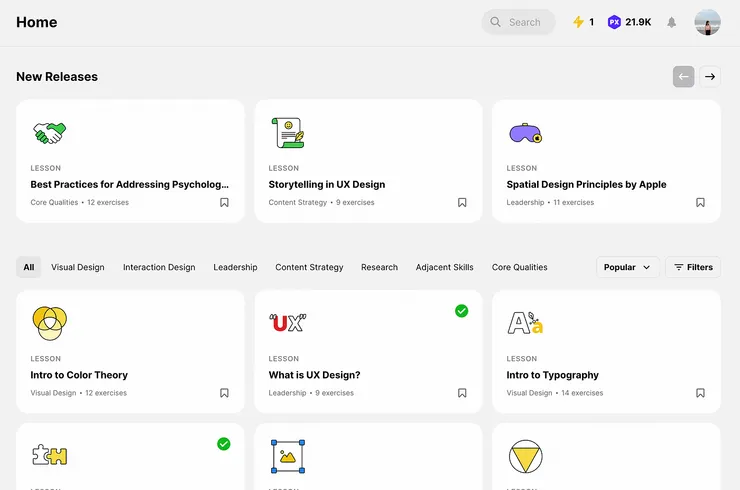Bookmark the Spatial Design Principles lesson
Screen dimensions: 740x490
tap(700, 202)
